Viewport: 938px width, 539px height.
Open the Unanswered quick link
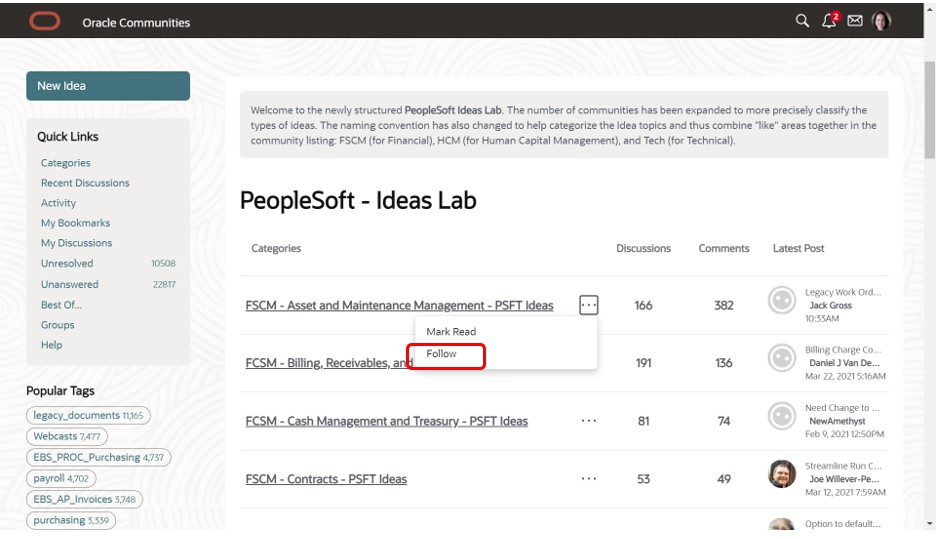tap(69, 284)
